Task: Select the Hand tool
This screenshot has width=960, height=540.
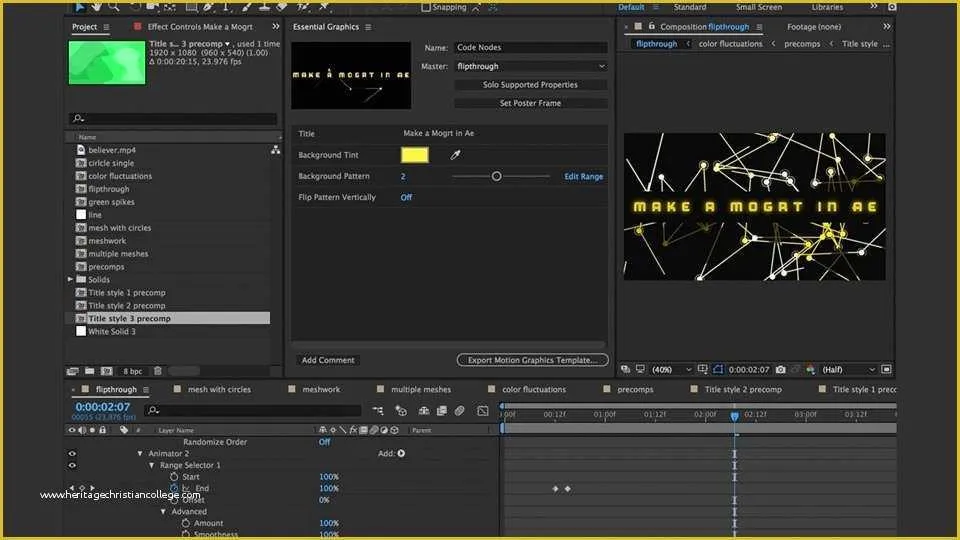Action: tap(96, 7)
